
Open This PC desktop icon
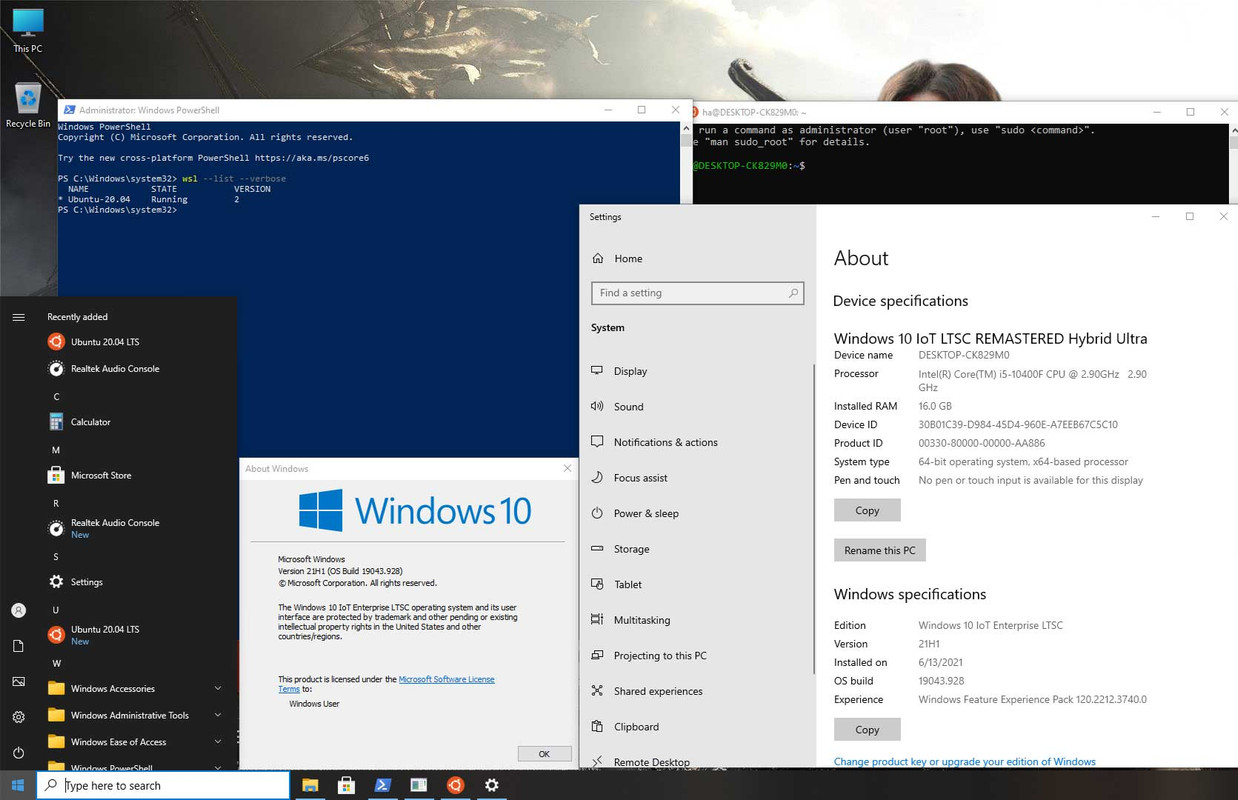point(28,30)
